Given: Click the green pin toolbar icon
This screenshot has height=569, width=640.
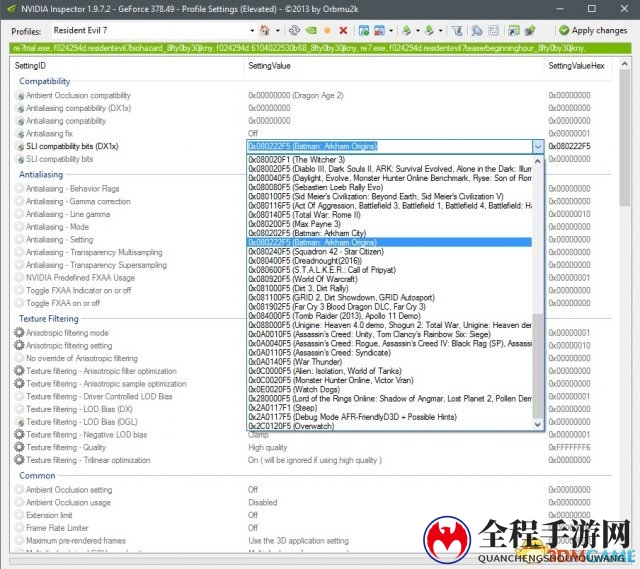Looking at the screenshot, I should pyautogui.click(x=530, y=30).
